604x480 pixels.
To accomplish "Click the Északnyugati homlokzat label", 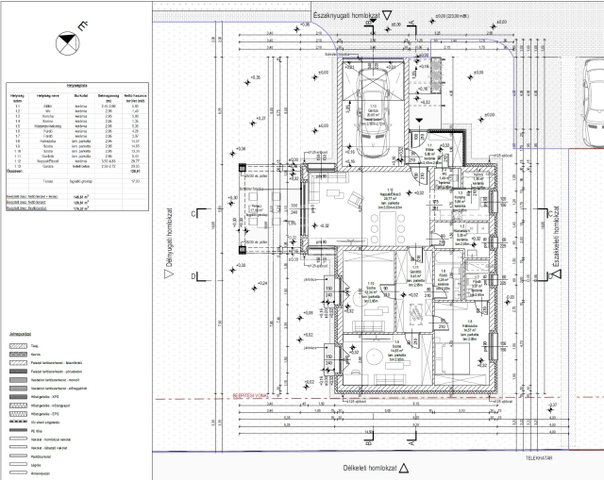I will click(346, 15).
